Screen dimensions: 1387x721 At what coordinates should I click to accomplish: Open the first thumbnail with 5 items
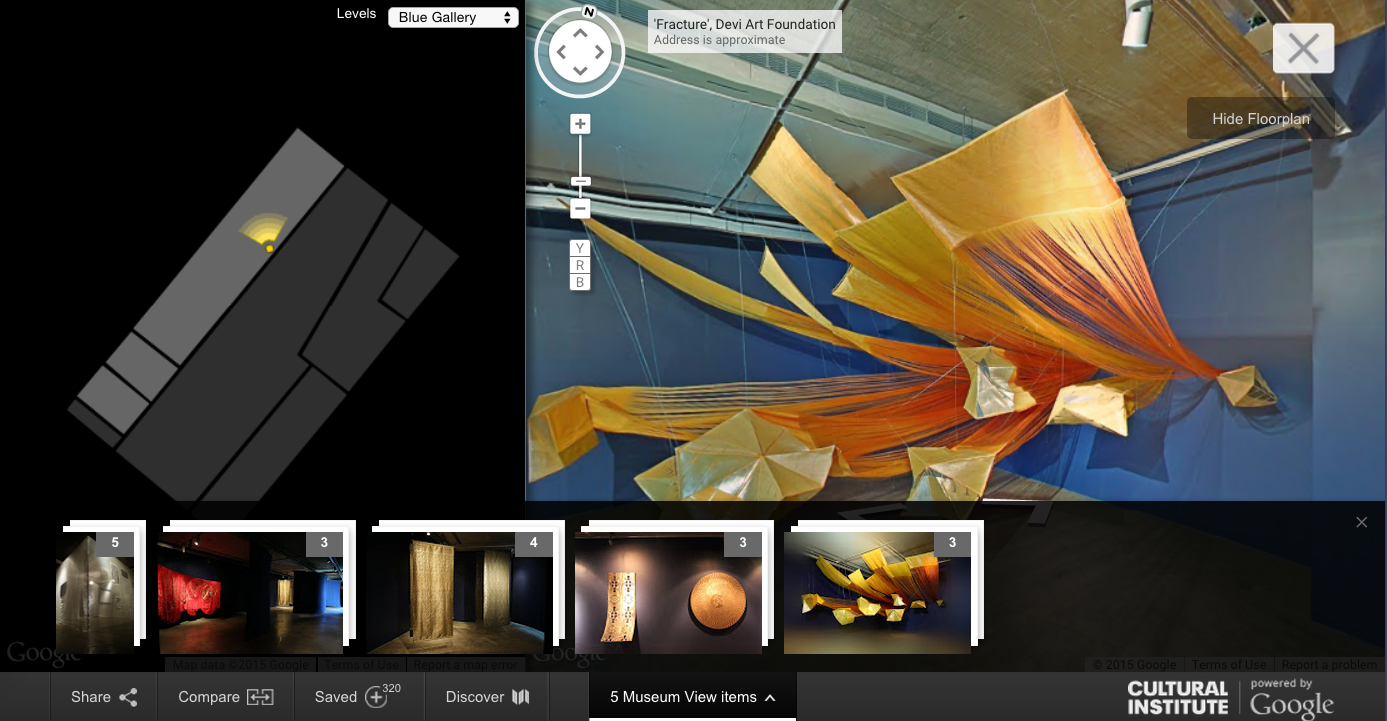[95, 592]
